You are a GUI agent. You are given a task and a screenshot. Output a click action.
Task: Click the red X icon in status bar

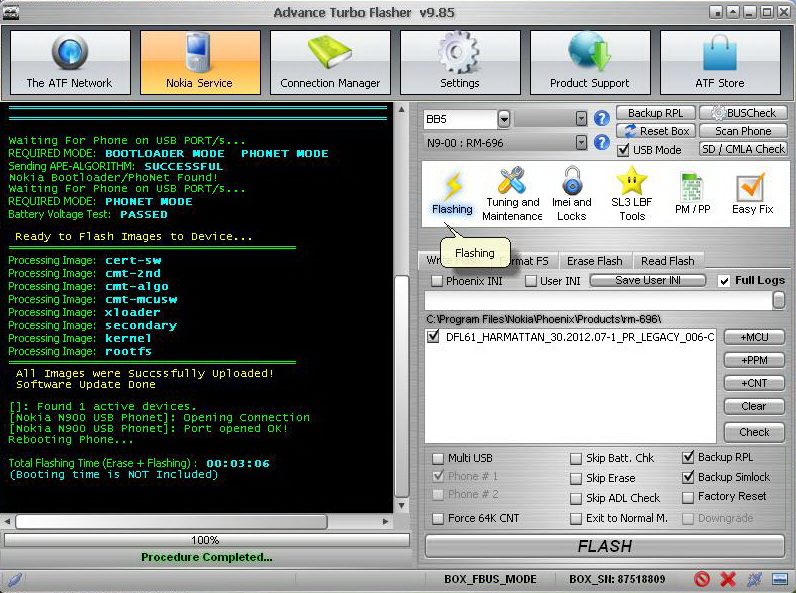click(728, 579)
